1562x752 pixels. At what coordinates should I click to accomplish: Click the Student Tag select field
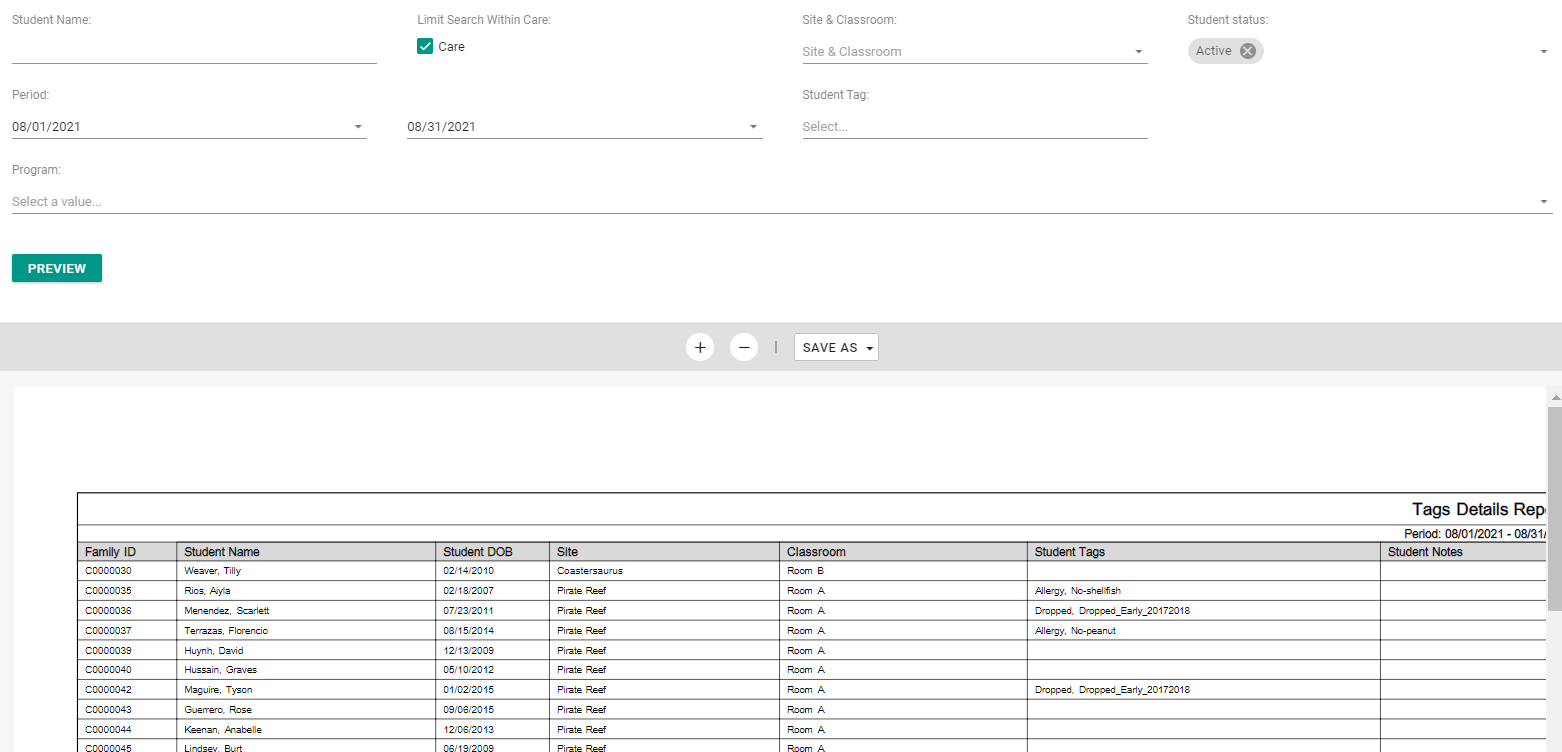point(975,127)
